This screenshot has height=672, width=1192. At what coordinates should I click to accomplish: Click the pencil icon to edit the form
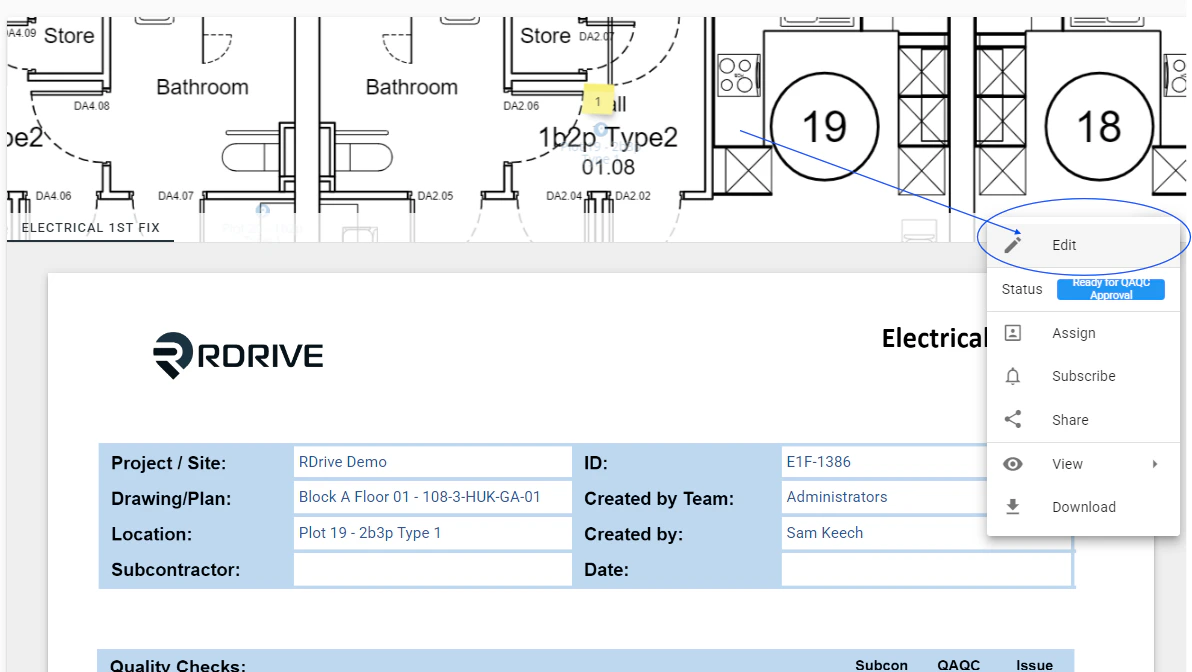pyautogui.click(x=1013, y=243)
